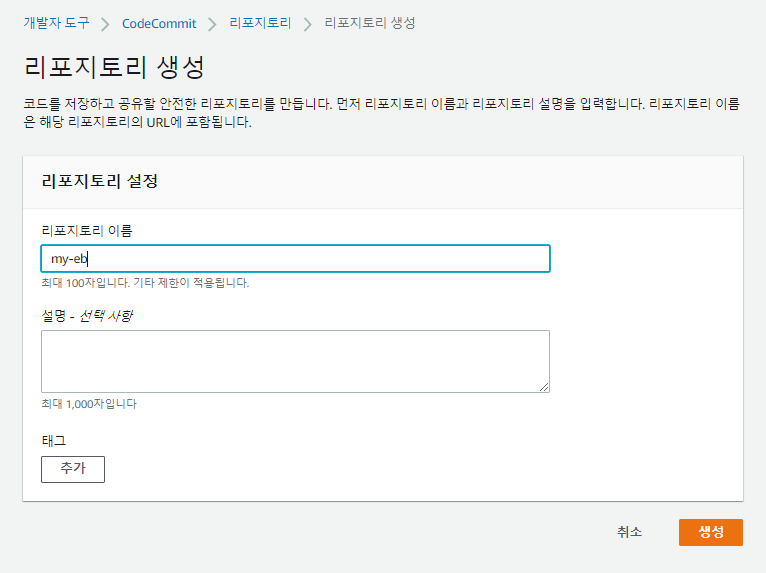Click the 태그 section label
Image resolution: width=766 pixels, height=573 pixels.
[54, 440]
